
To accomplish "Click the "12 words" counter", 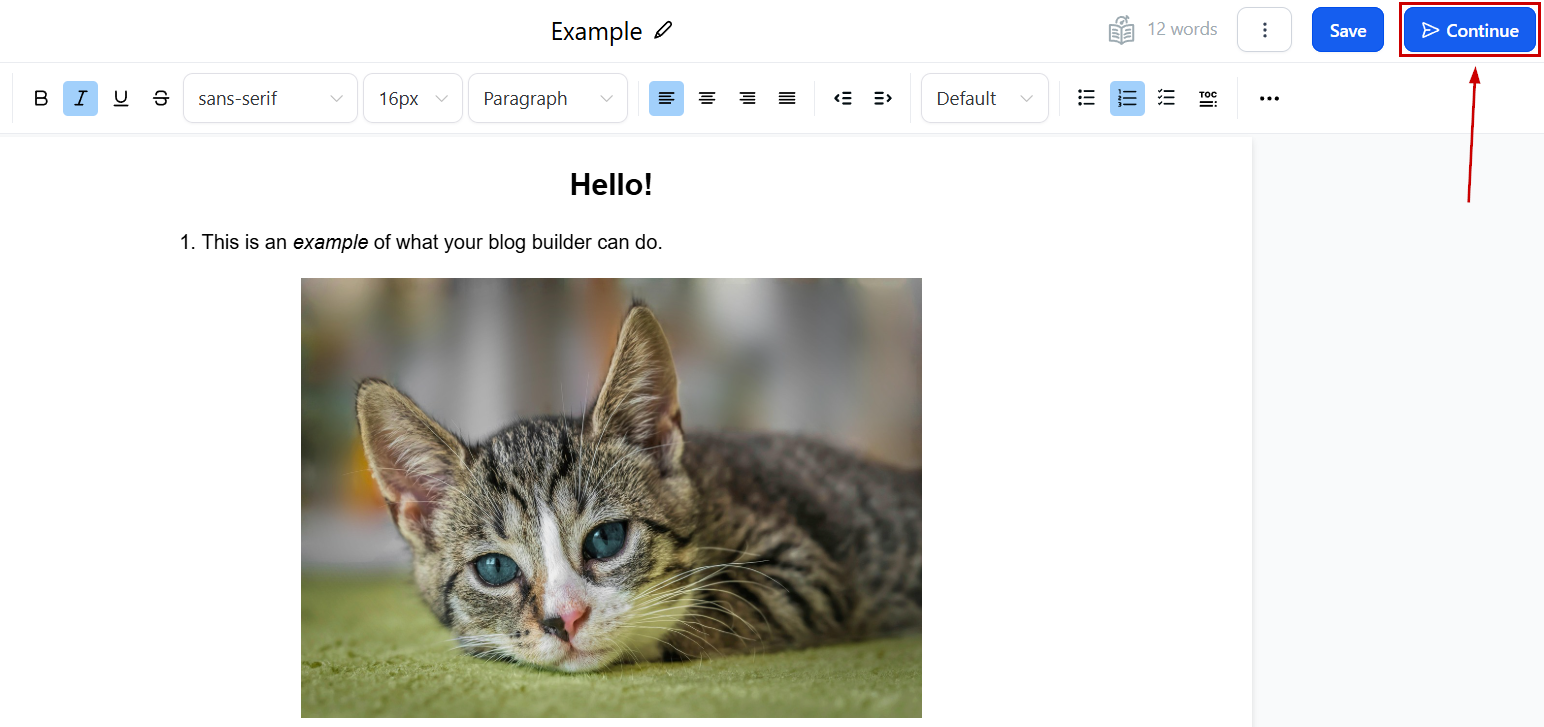I will click(1182, 29).
